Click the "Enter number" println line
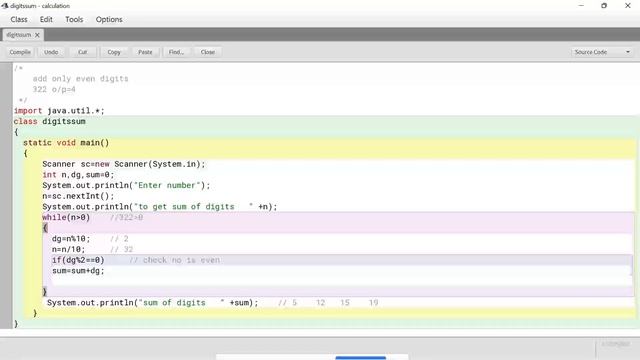 126,185
